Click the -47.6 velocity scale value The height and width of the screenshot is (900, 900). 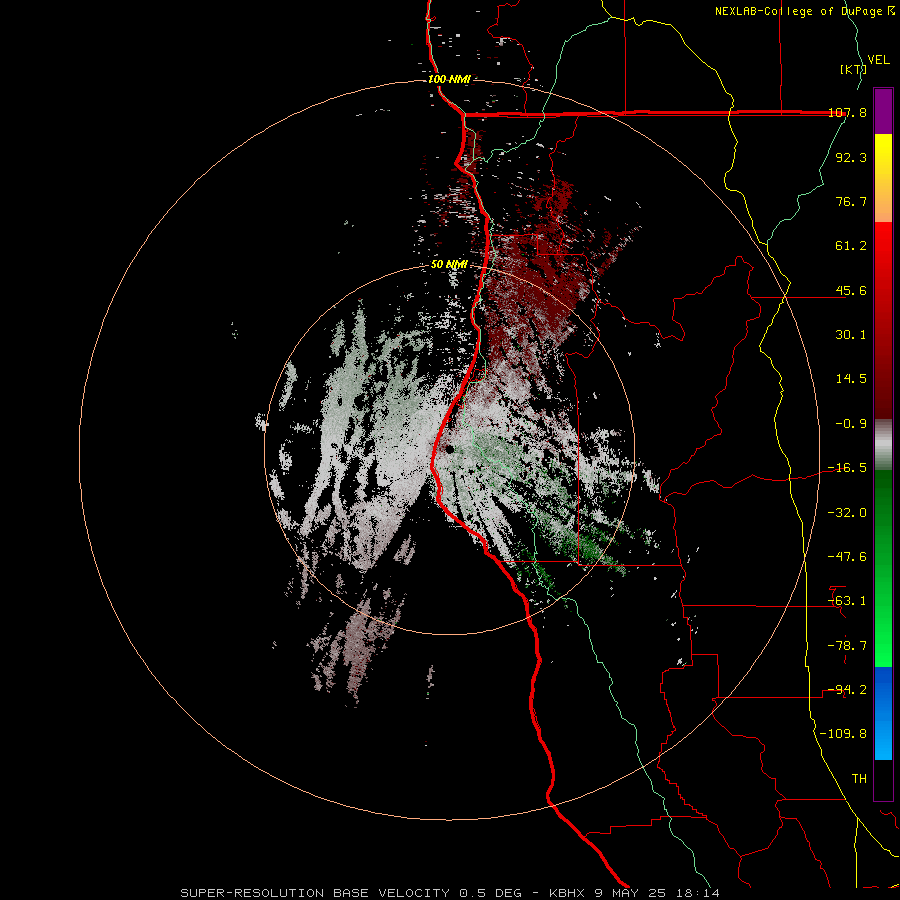point(847,557)
